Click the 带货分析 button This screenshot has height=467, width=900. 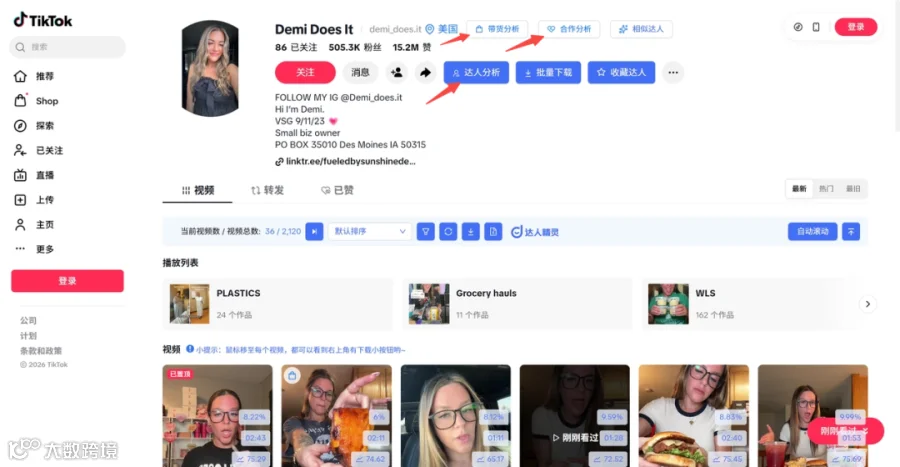[497, 29]
